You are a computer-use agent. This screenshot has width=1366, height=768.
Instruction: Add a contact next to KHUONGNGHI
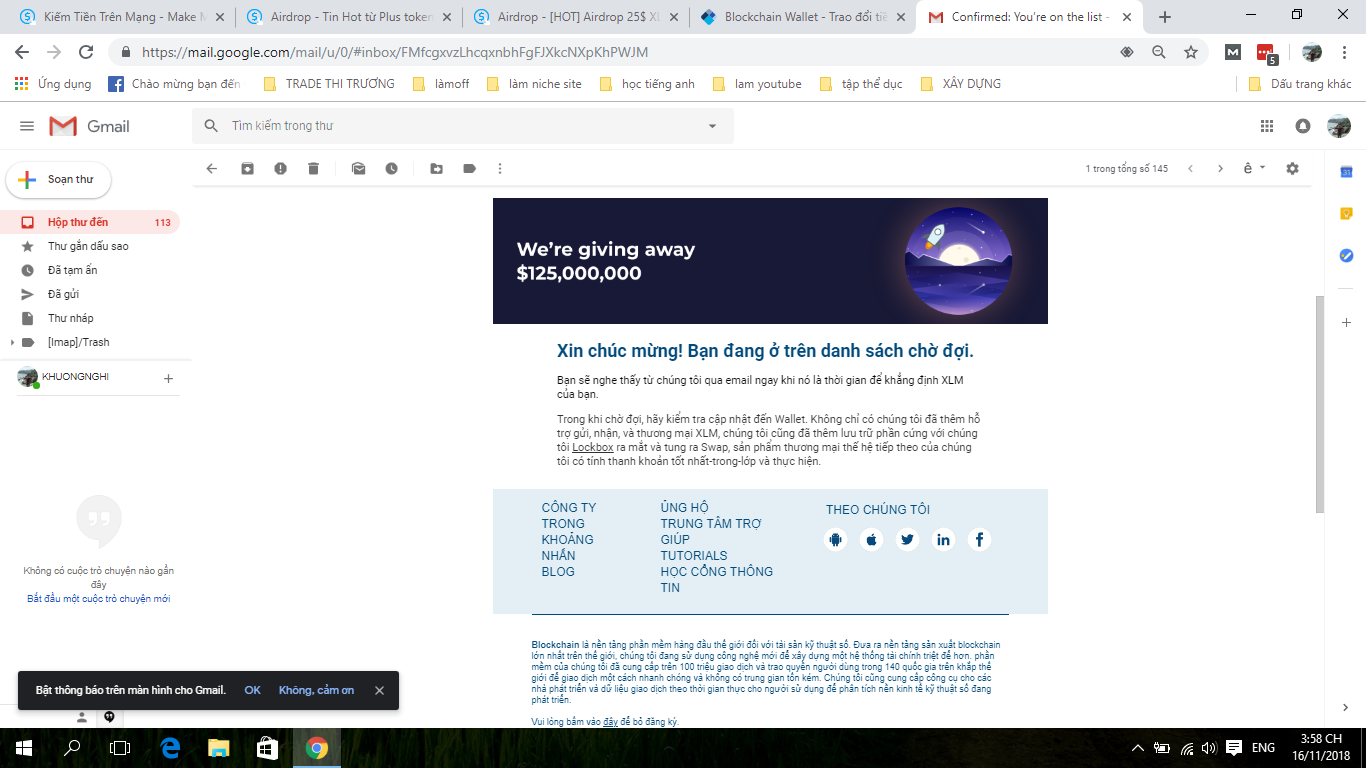[x=168, y=378]
